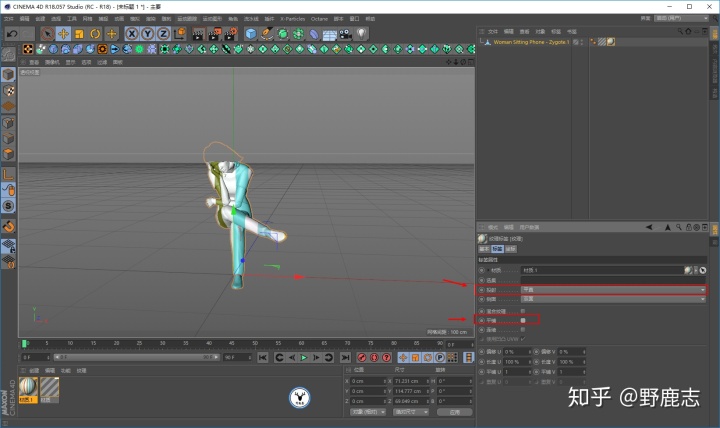
Task: Click the Undo arrow in the toolbar
Action: (x=12, y=34)
